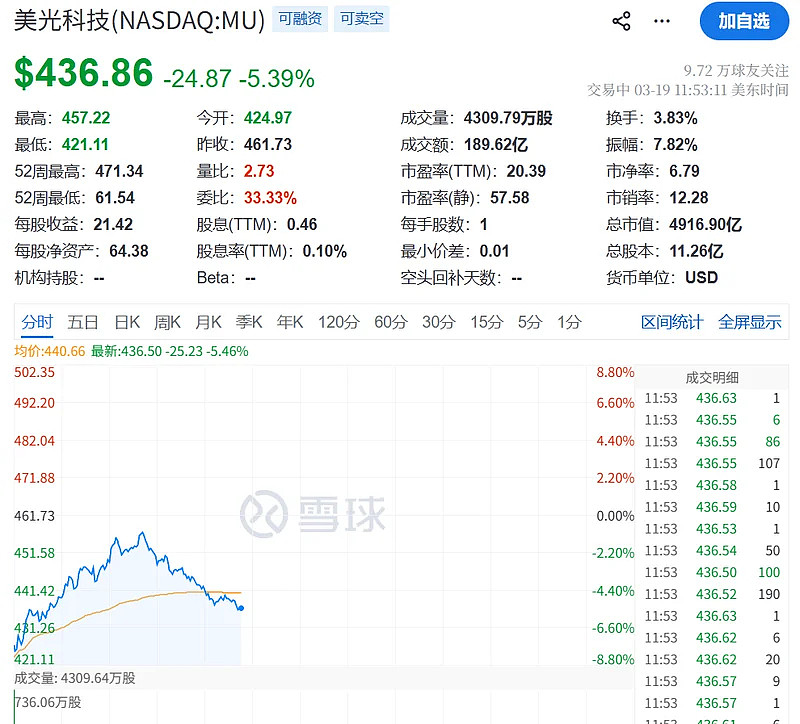Click the 加自选 button
The width and height of the screenshot is (800, 724).
coord(744,21)
